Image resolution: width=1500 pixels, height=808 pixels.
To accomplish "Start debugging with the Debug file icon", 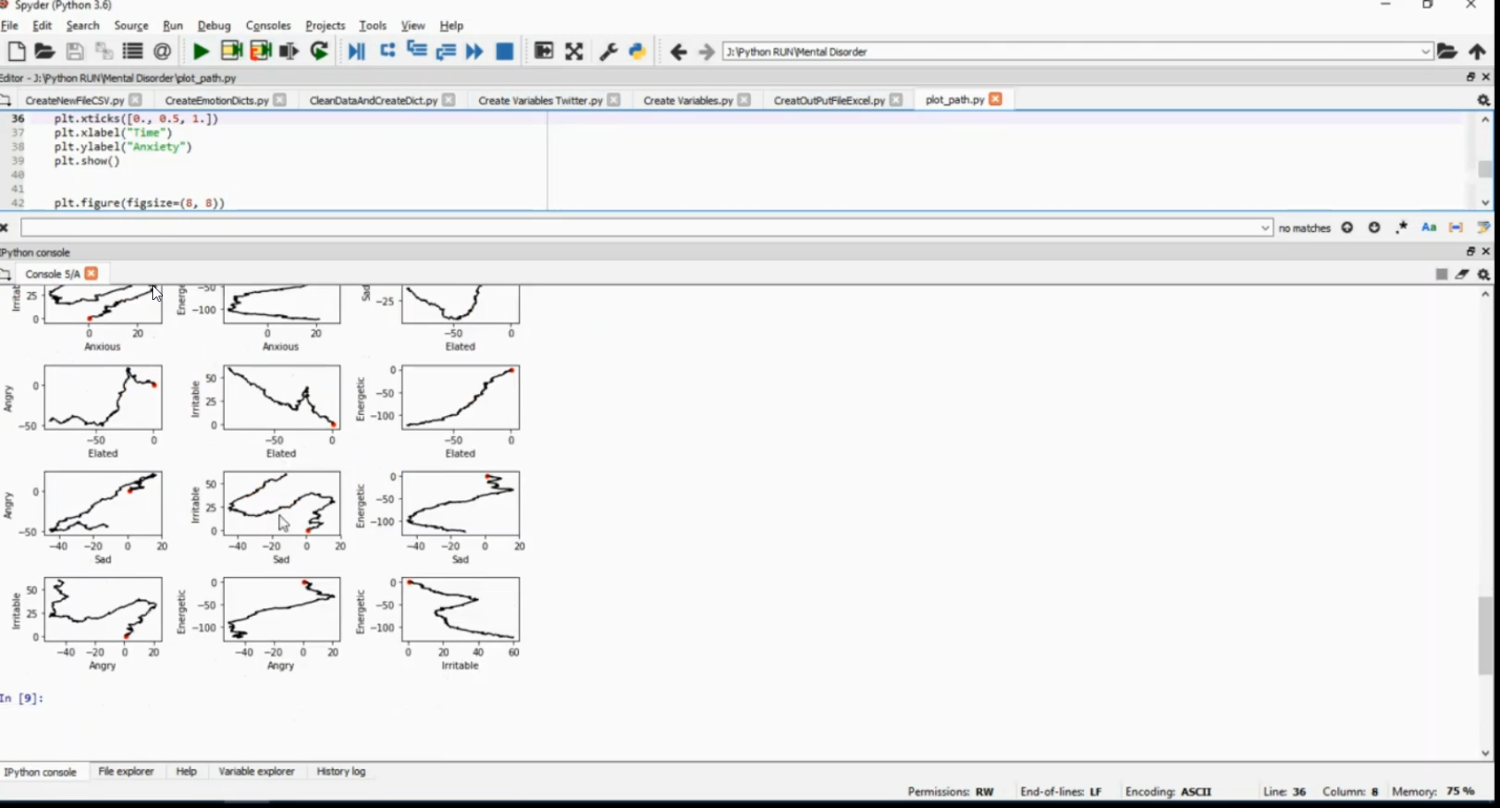I will click(356, 52).
